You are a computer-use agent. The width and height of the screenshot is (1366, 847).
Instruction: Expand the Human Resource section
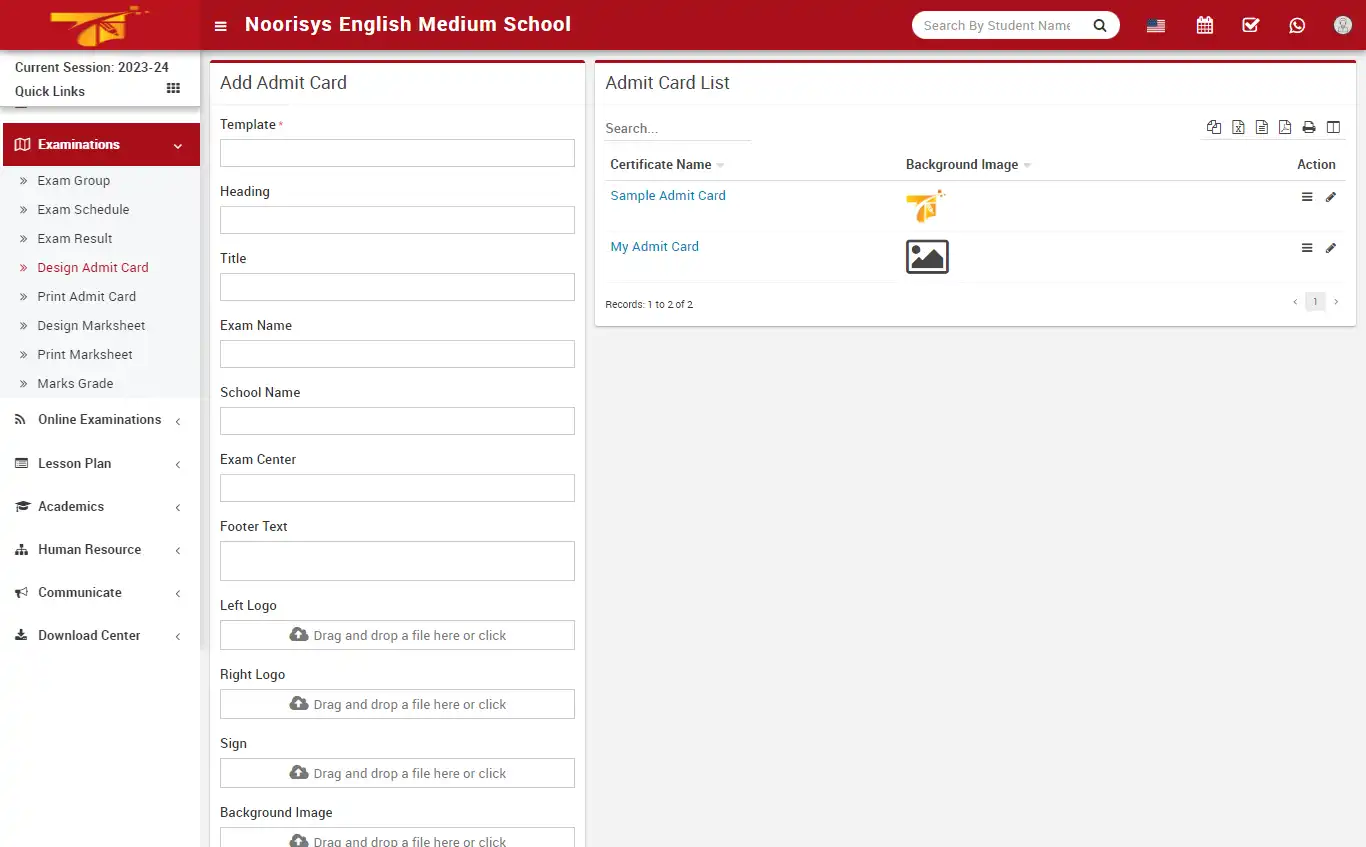pos(88,549)
